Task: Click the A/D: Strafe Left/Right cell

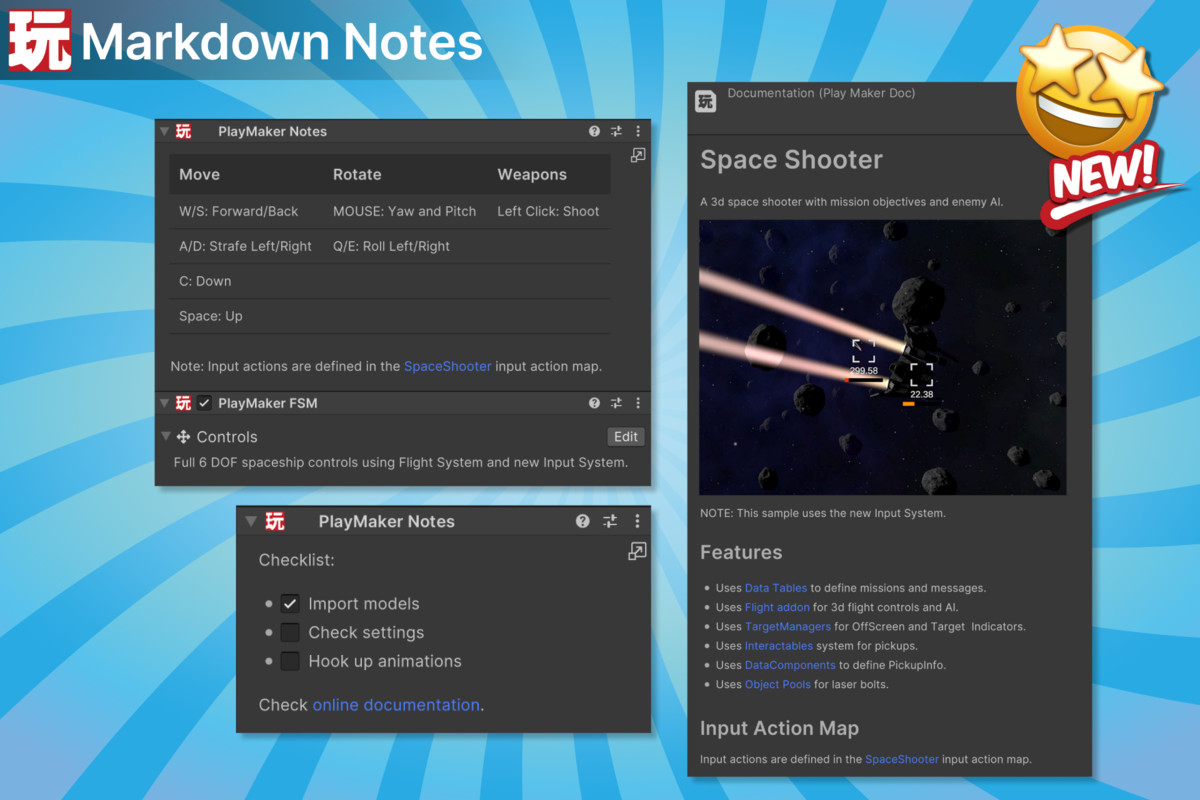Action: pos(246,246)
